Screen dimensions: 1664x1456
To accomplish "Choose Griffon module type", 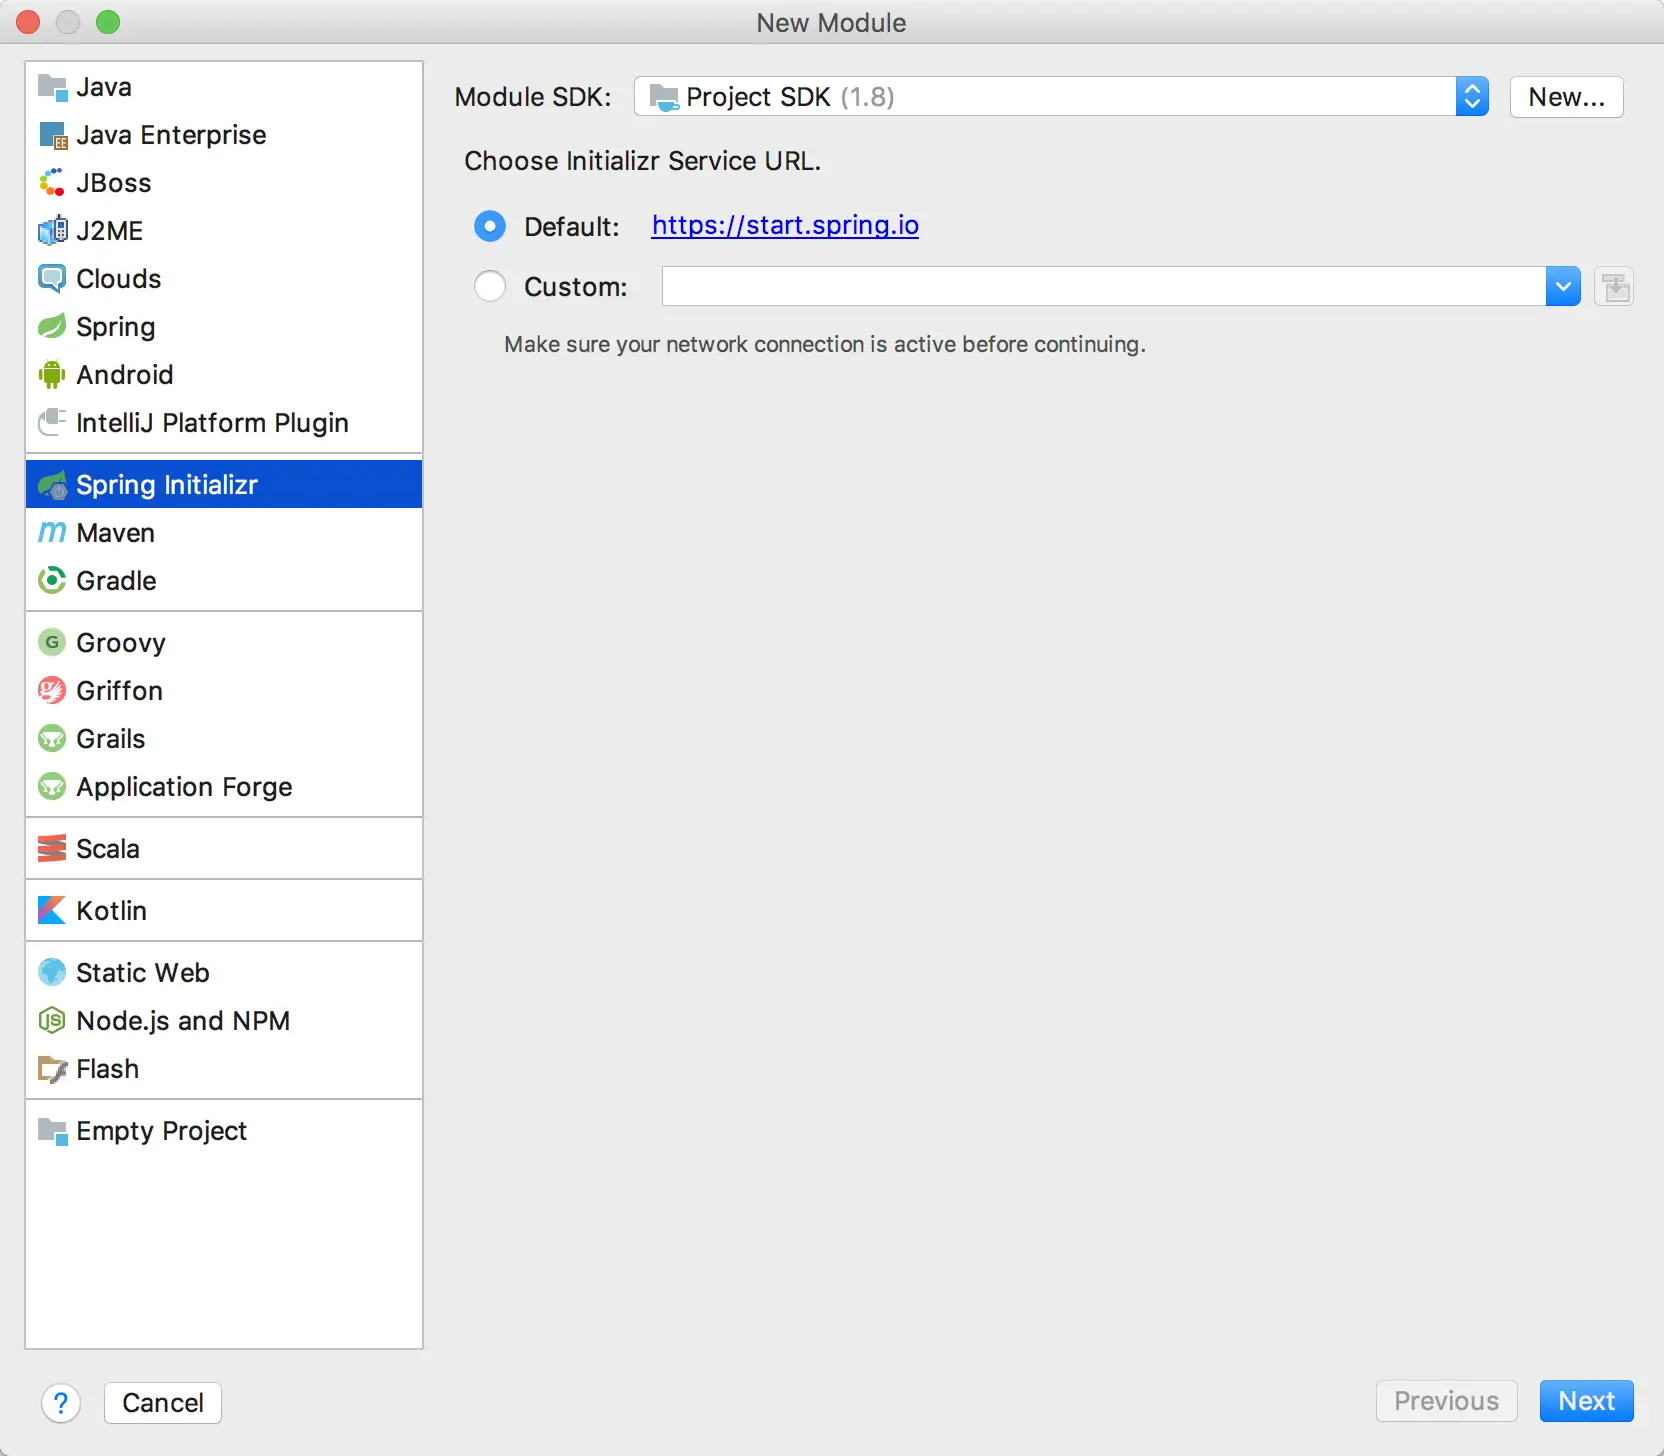I will [x=224, y=691].
